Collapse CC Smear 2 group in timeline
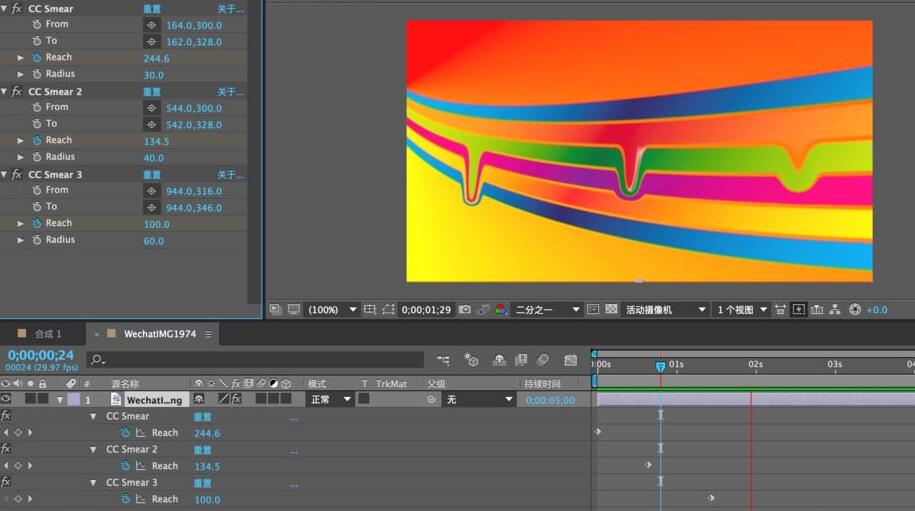Screen dimensions: 915x511 [93, 450]
